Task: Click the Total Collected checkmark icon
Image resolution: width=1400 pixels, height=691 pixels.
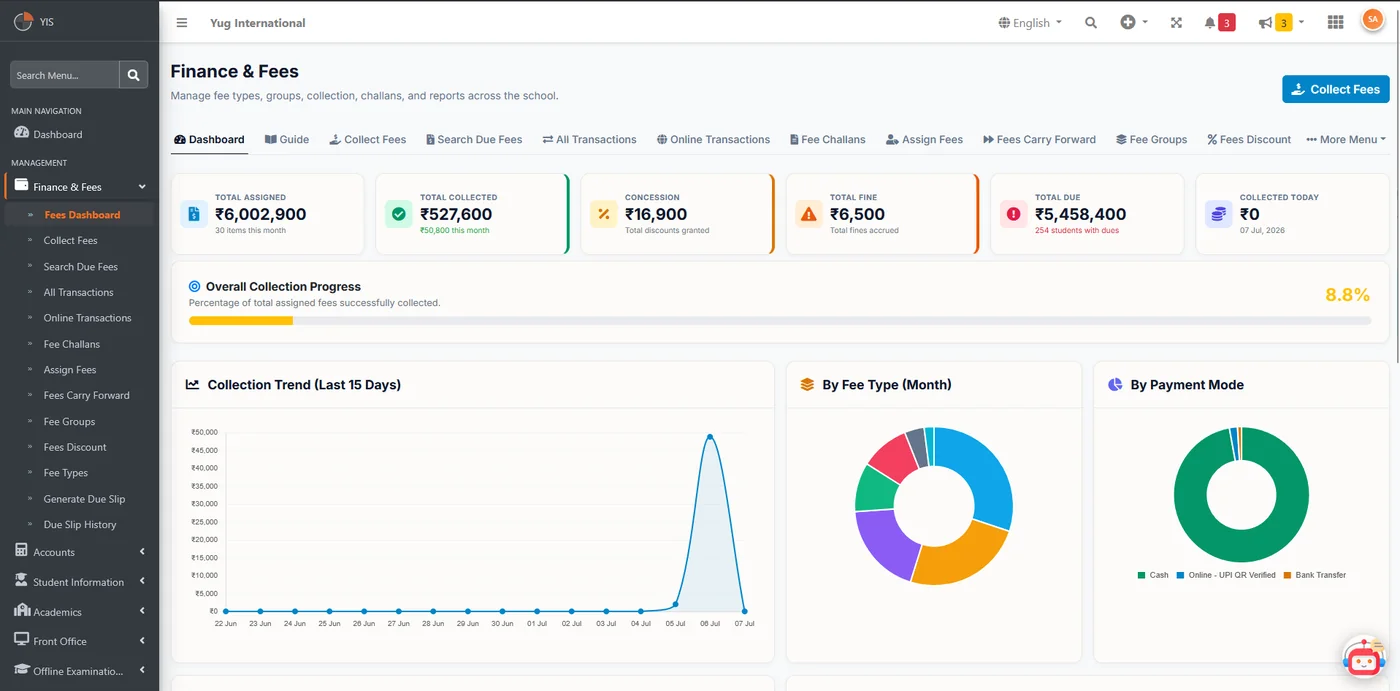Action: (x=399, y=214)
